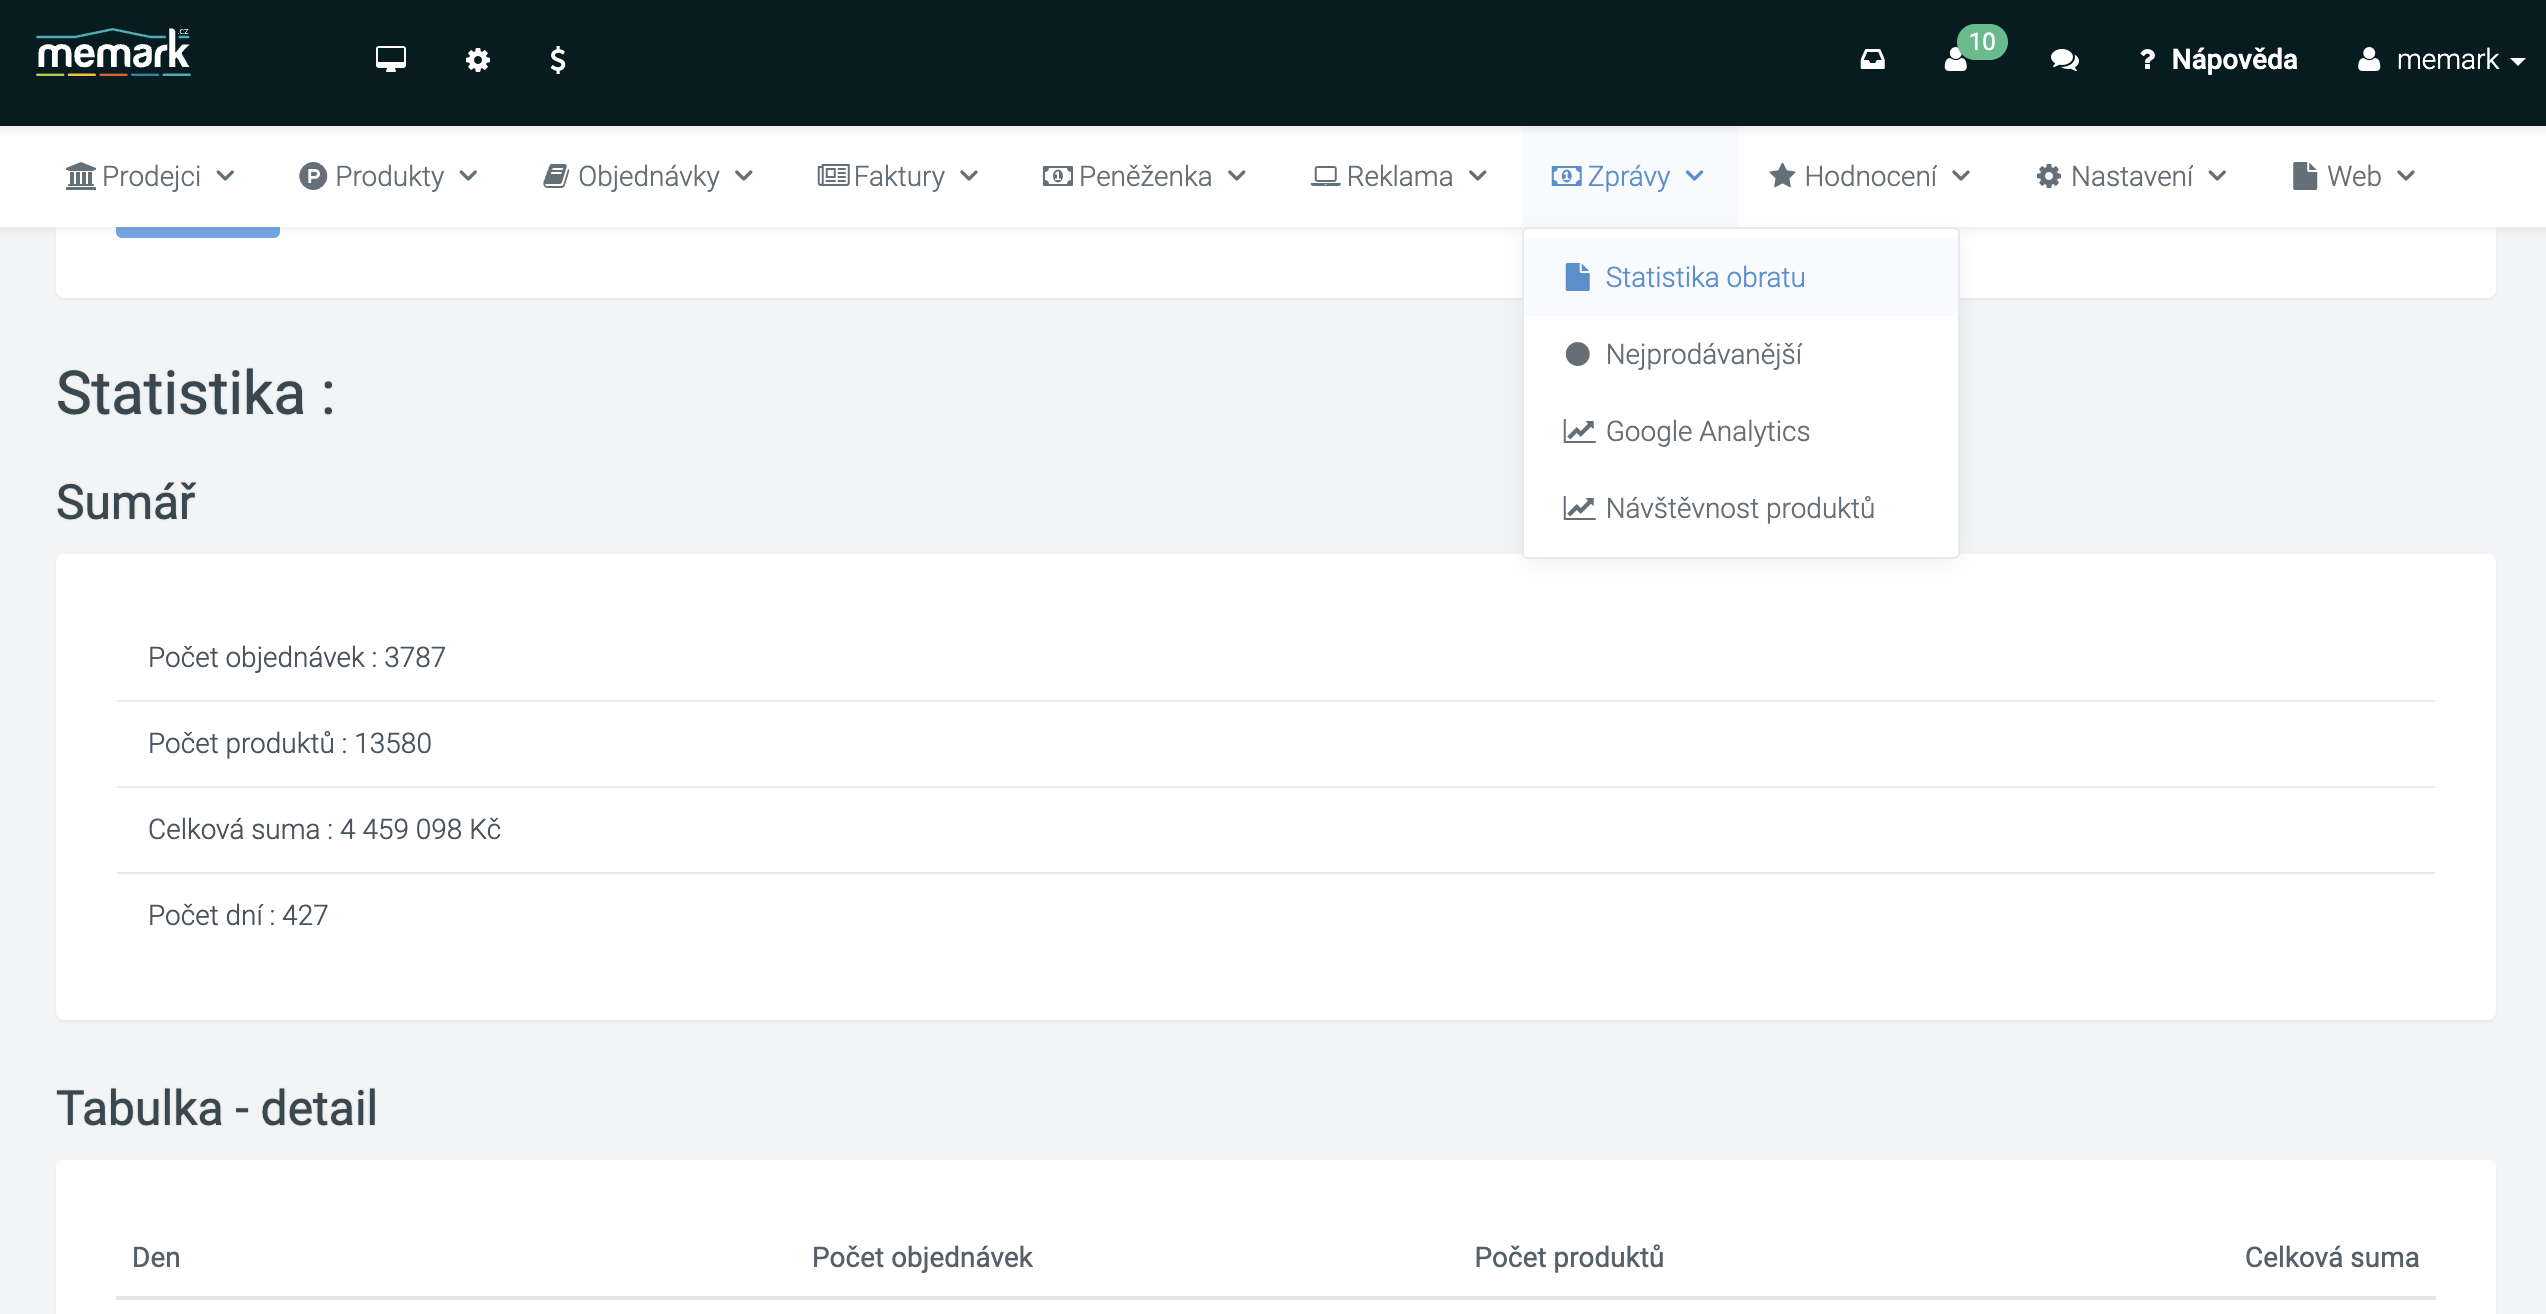Open the Hodnocení menu label

tap(1870, 176)
